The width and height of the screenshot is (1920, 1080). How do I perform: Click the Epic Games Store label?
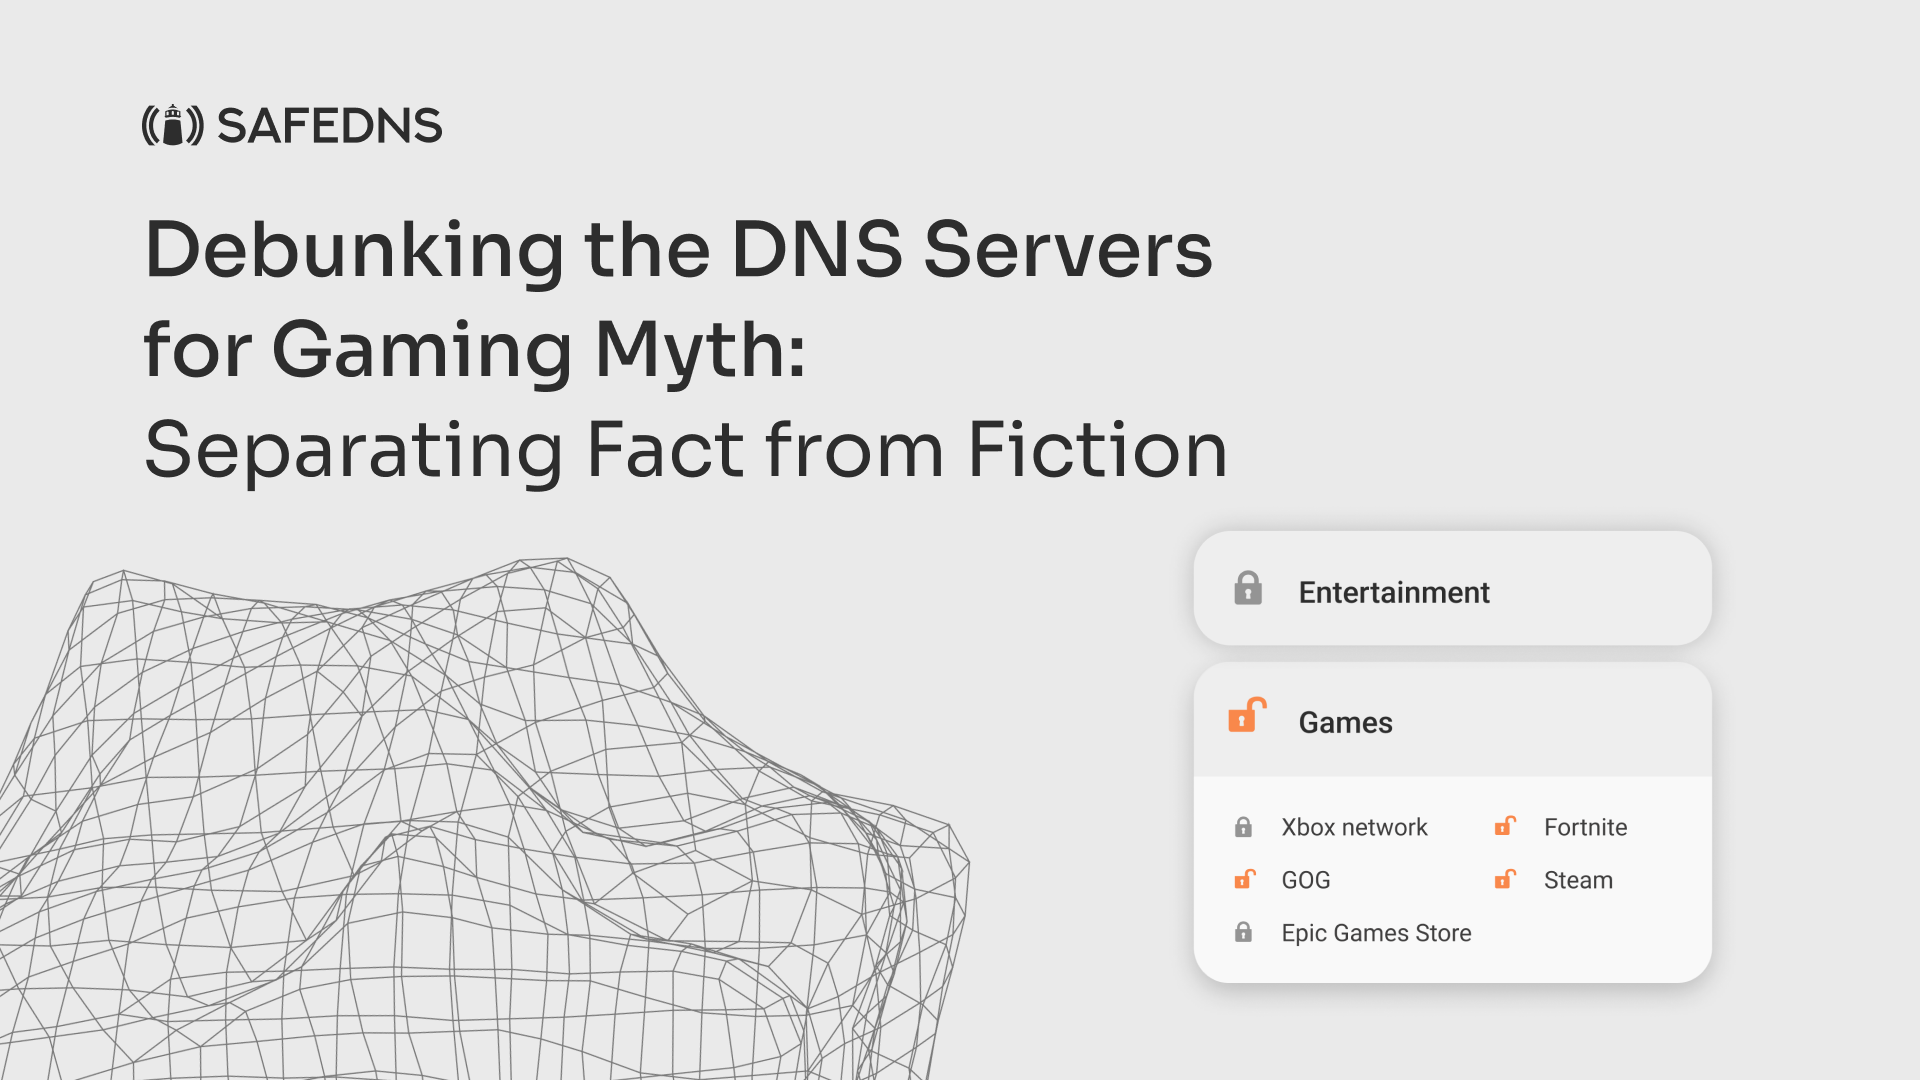[1376, 933]
